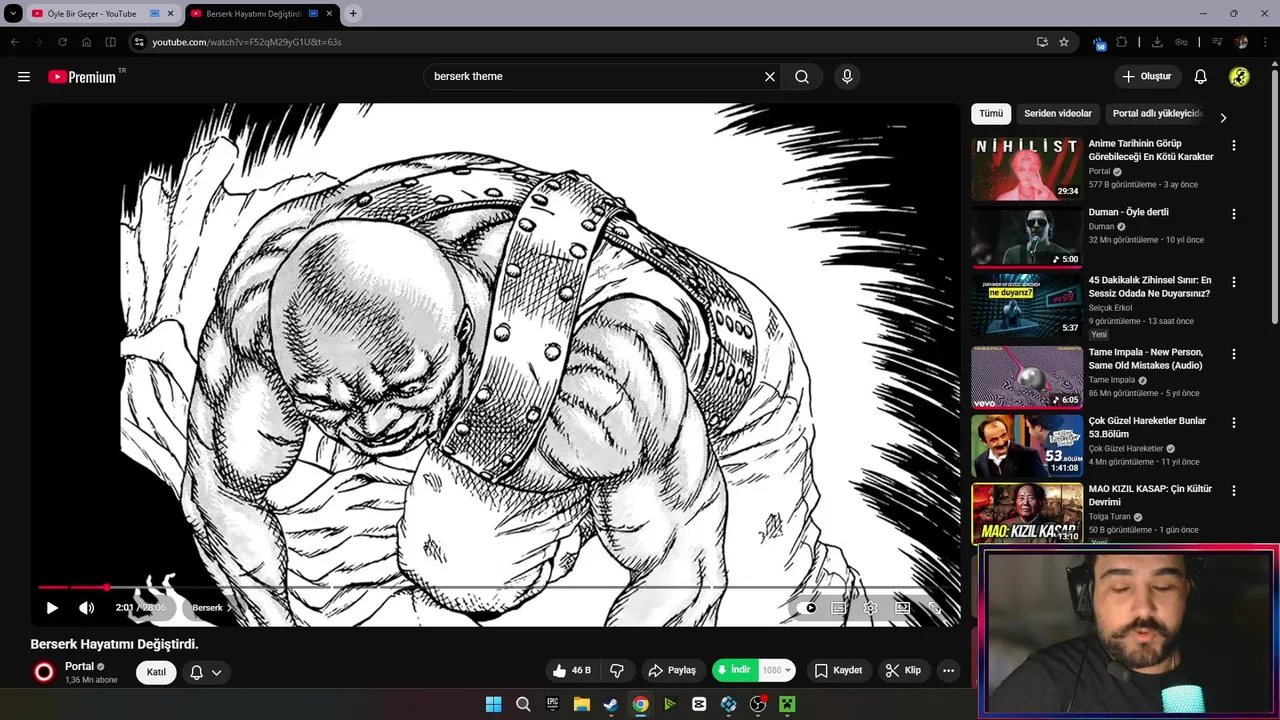Expand subscription notification bell dropdown
Screen dimensions: 1280x720
pyautogui.click(x=206, y=672)
